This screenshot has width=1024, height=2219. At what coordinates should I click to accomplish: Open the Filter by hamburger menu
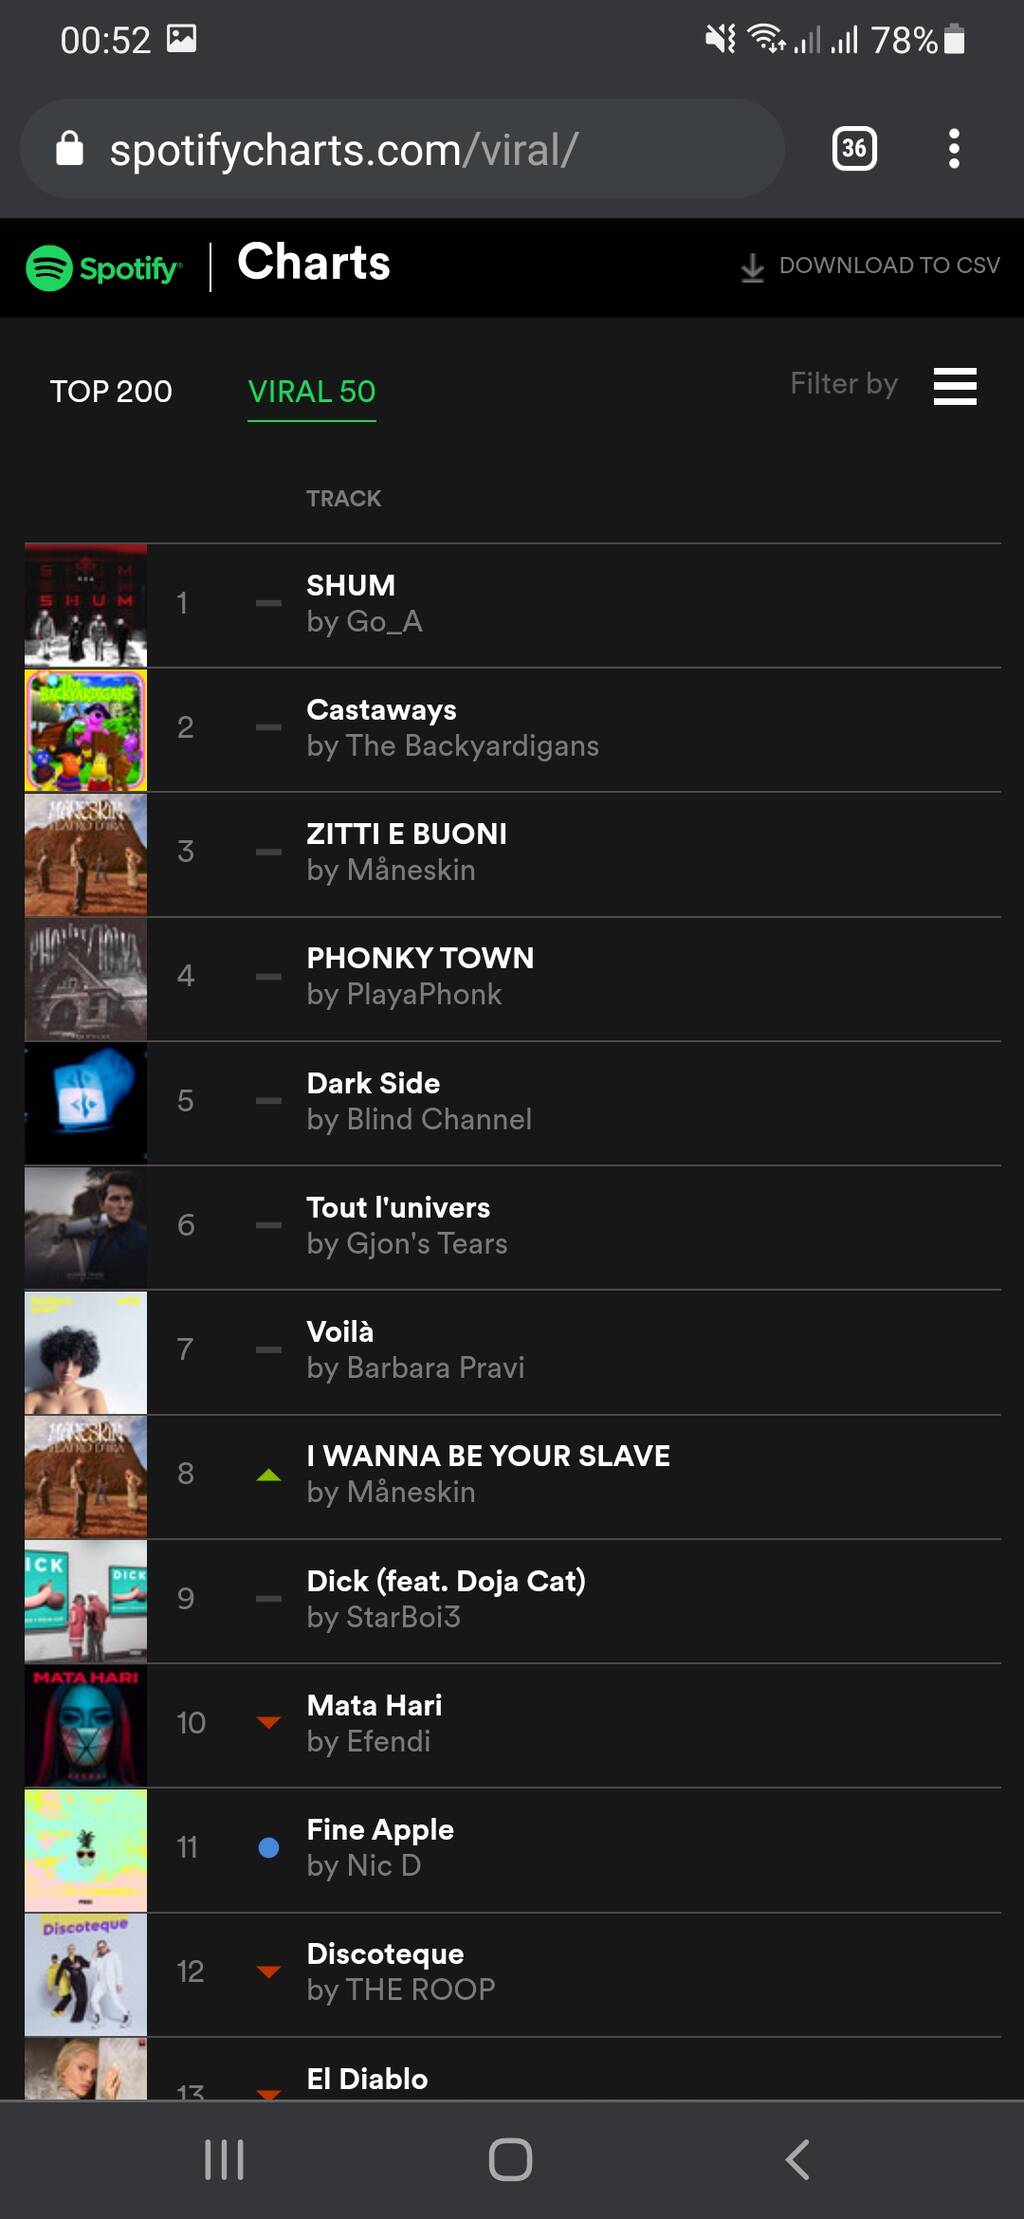(x=954, y=386)
